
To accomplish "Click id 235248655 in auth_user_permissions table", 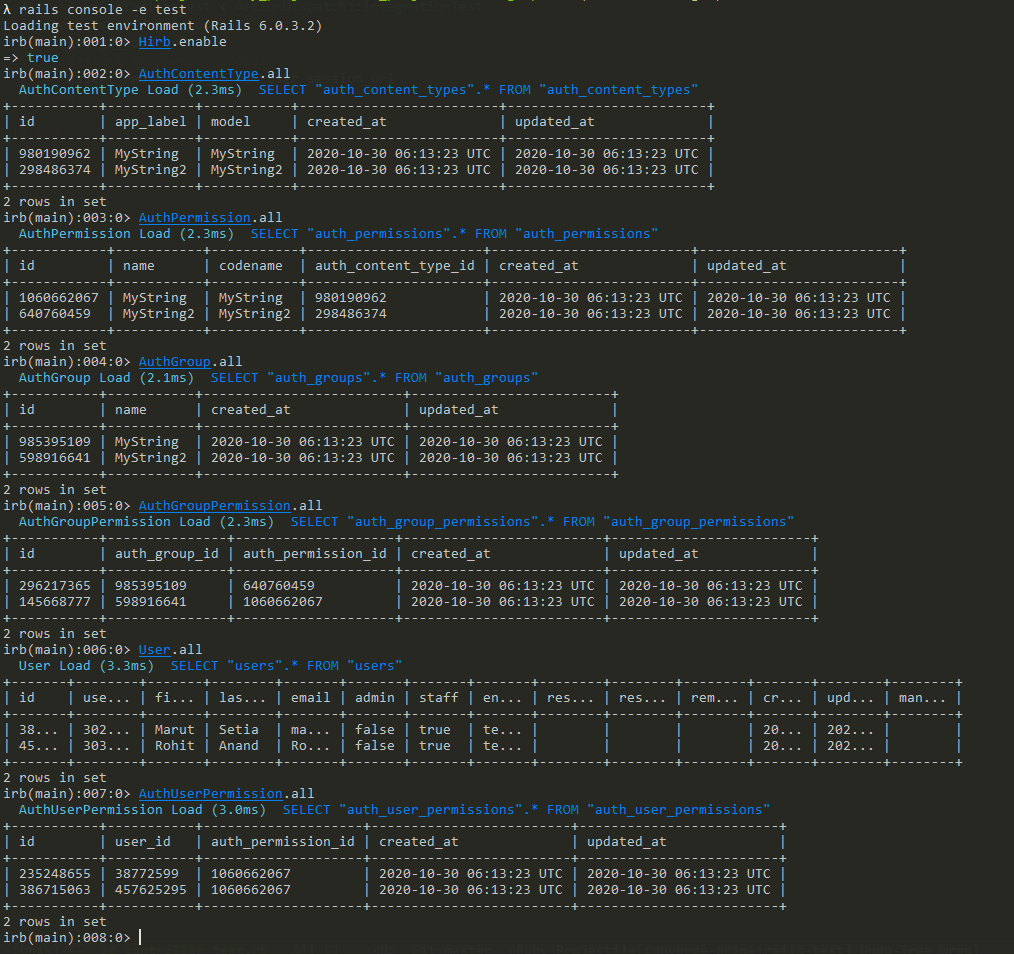I will 55,874.
